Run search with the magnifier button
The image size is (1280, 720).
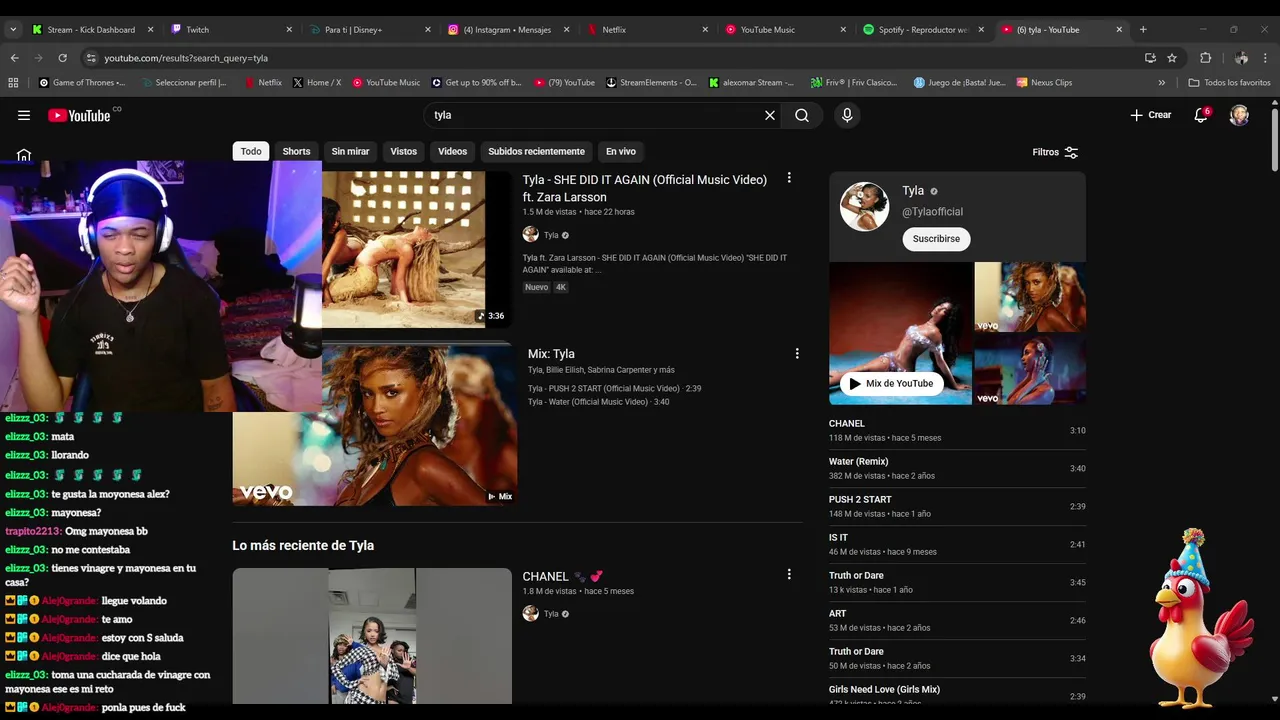[802, 115]
